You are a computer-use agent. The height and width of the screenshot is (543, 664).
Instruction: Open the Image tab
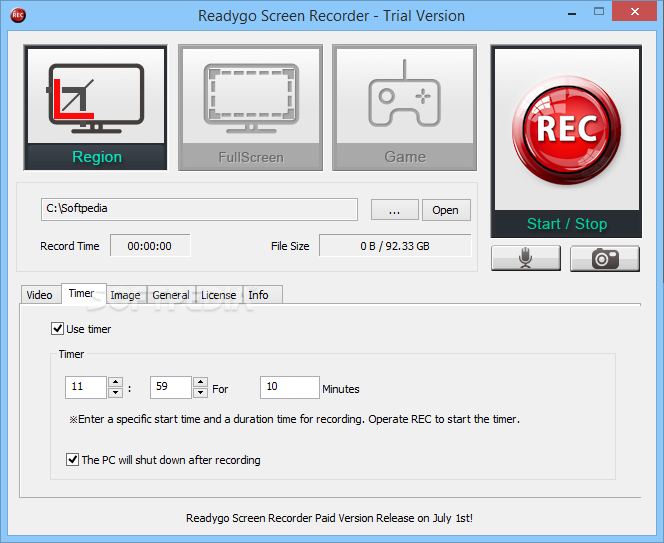pos(125,295)
